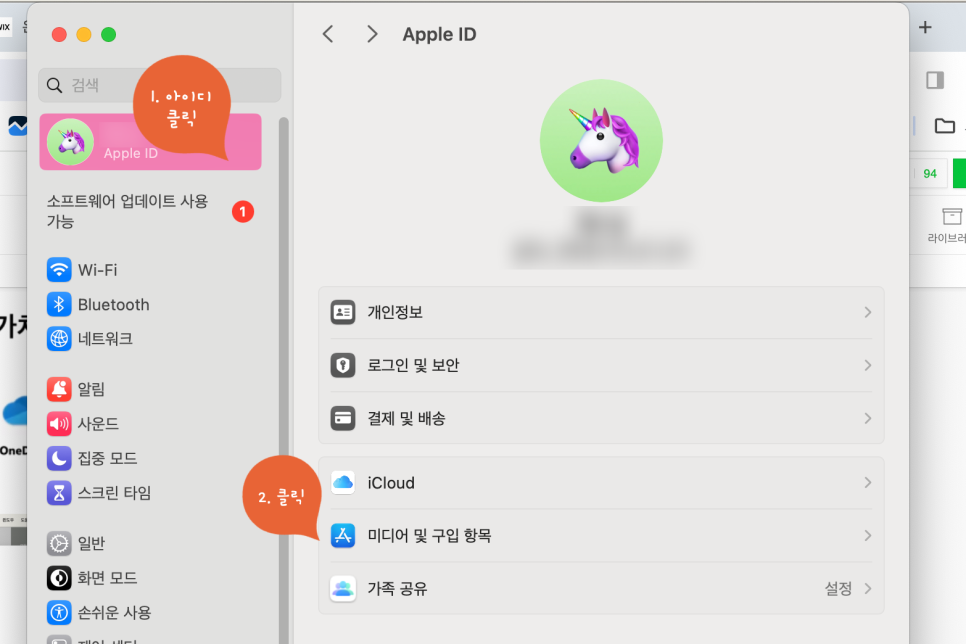The height and width of the screenshot is (644, 966).
Task: Click the 스크린 타임 label
Action: 114,493
